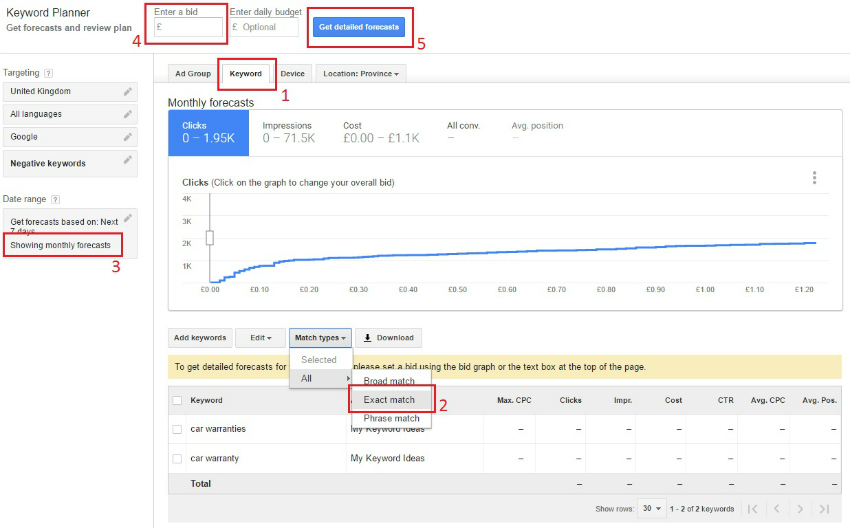The image size is (850, 528).
Task: Edit United Kingdom location targeting pencil icon
Action: coord(127,91)
